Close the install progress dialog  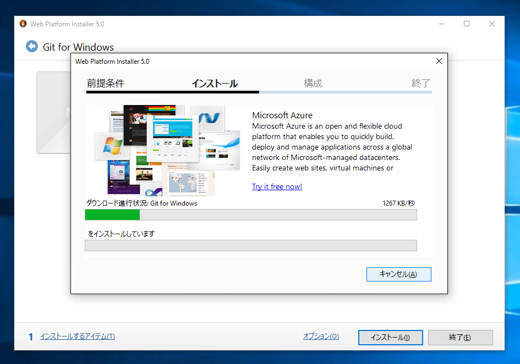click(439, 61)
